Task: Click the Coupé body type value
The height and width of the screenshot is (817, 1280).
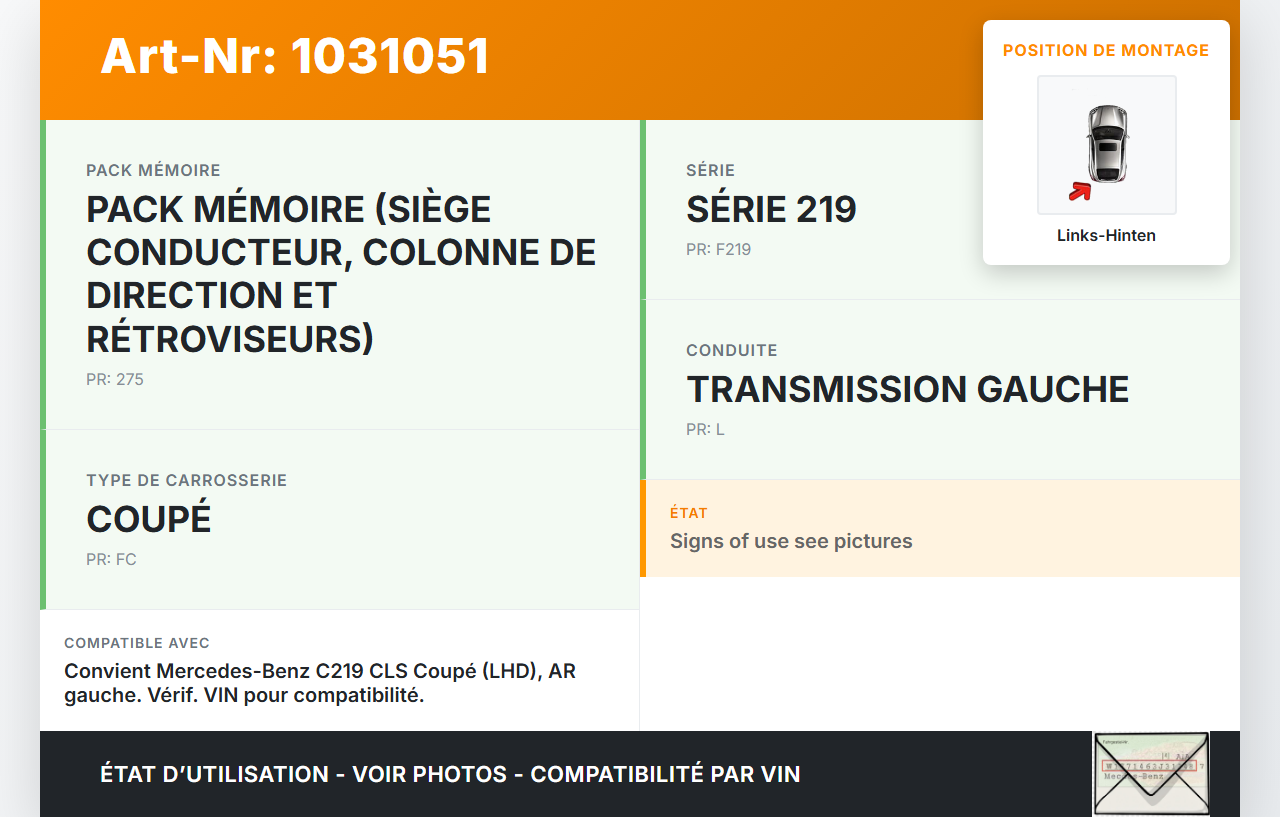Action: [149, 520]
